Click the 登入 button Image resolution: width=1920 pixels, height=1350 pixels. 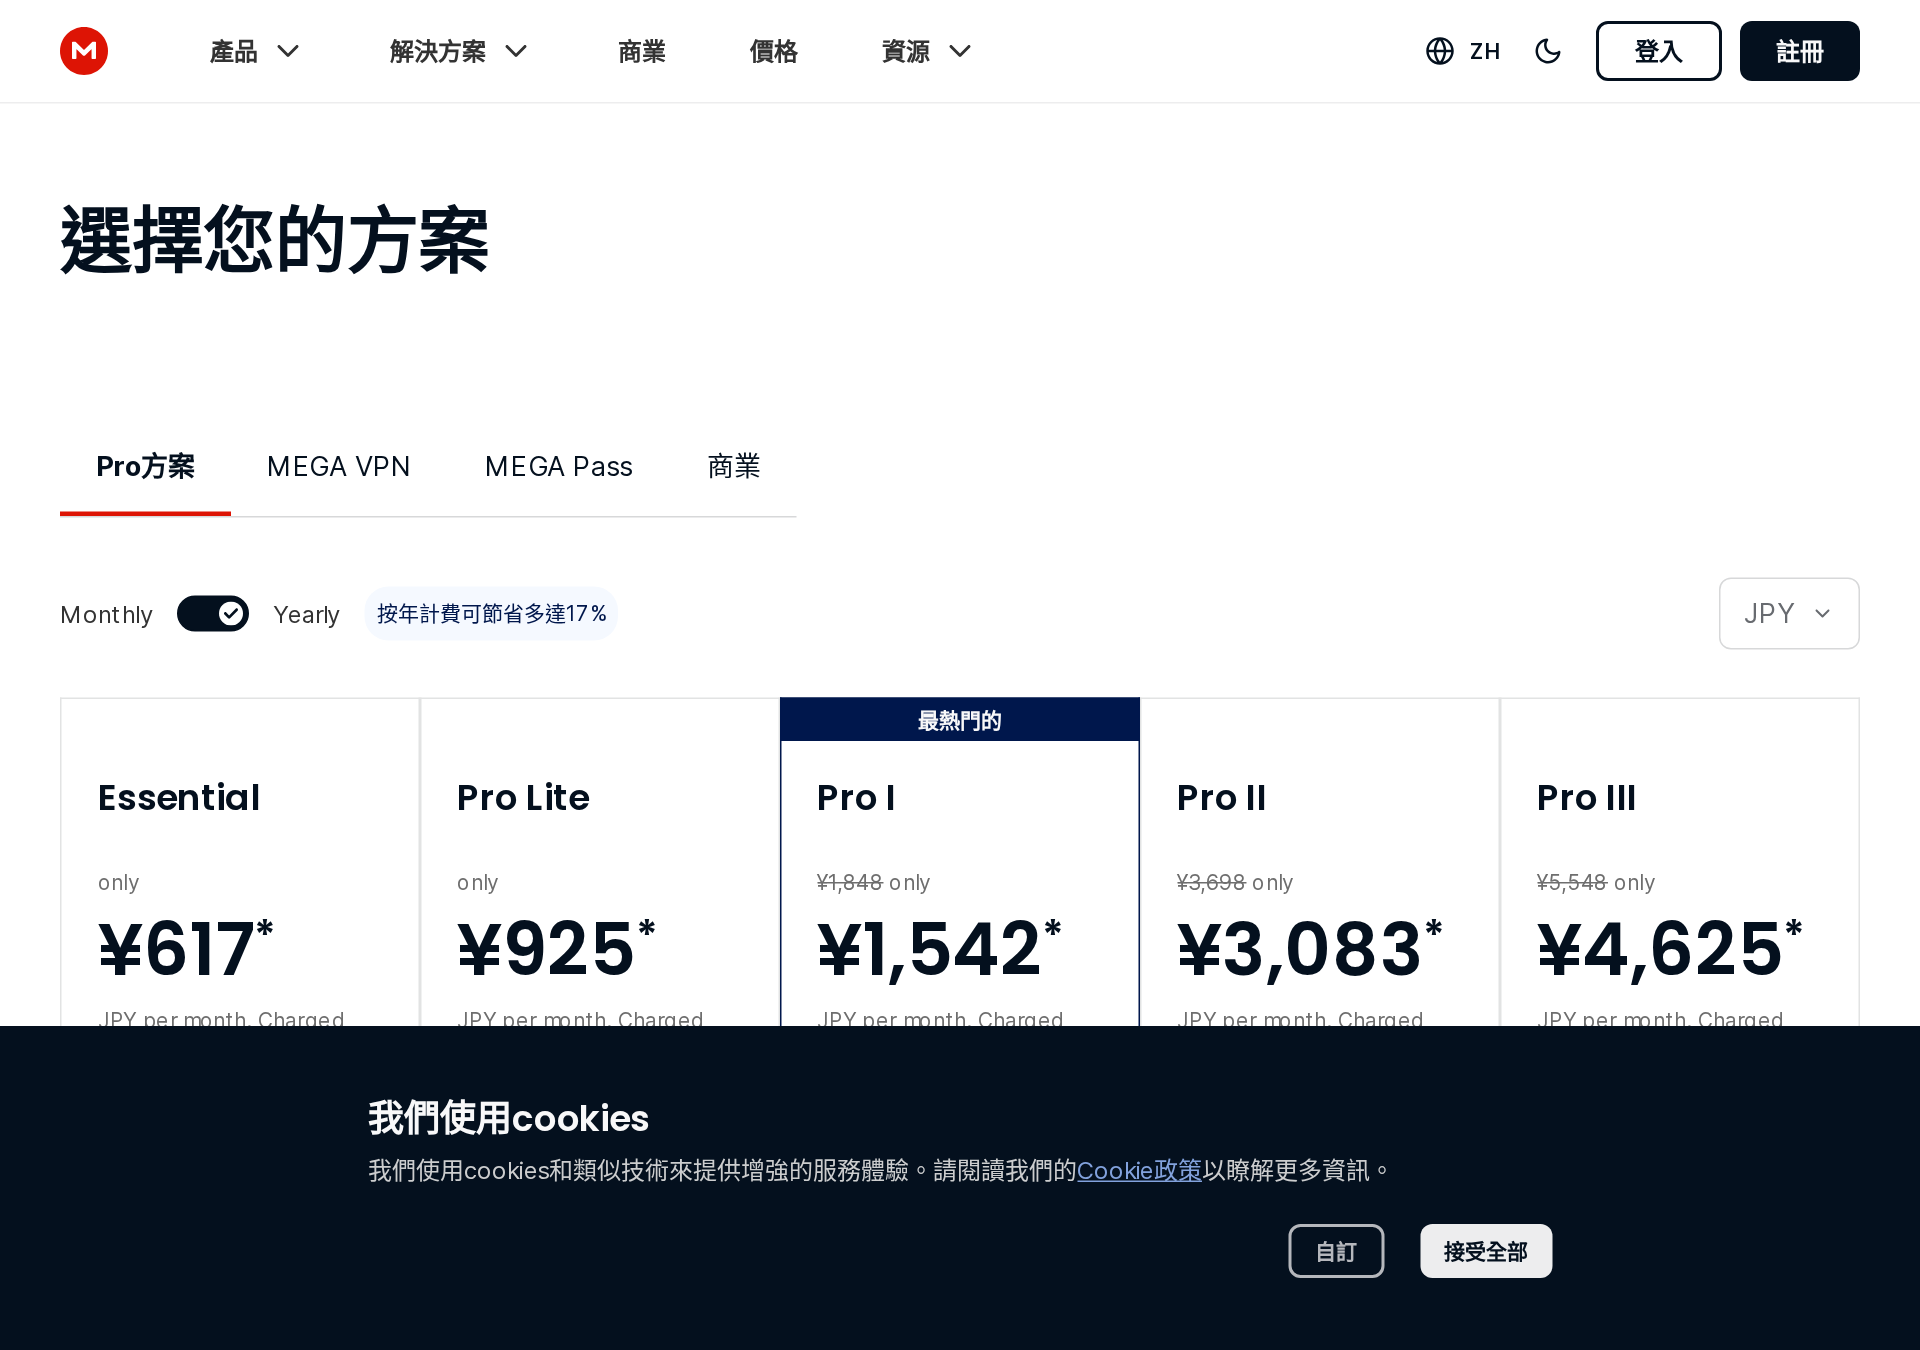(x=1658, y=51)
